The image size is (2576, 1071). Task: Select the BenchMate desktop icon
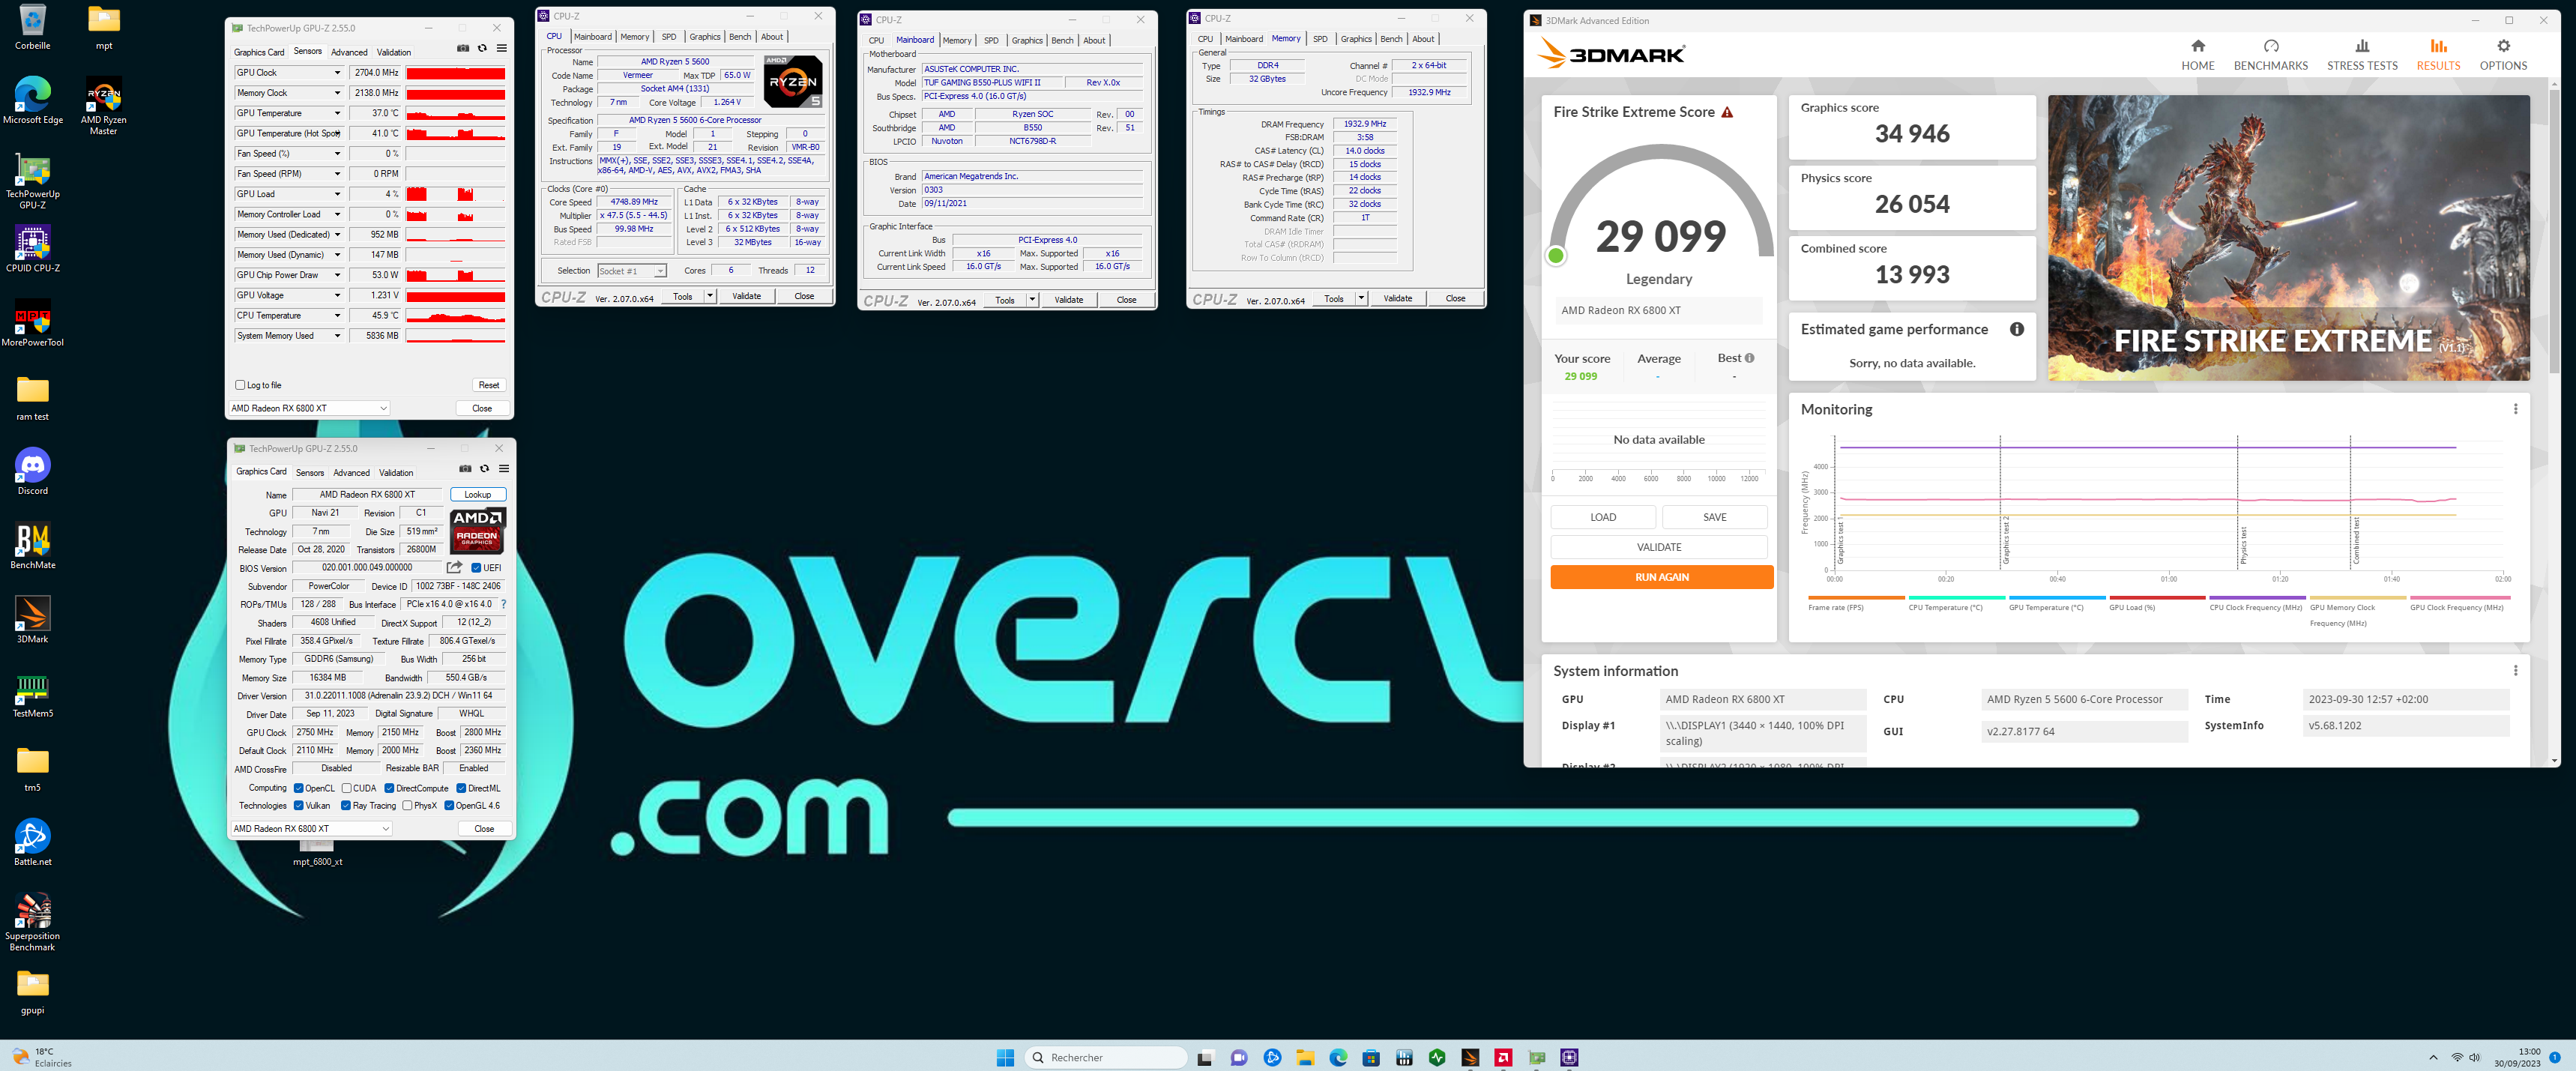tap(32, 547)
